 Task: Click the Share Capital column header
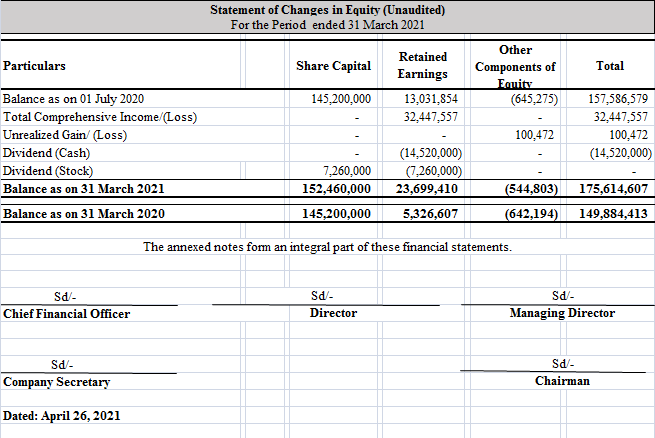[333, 66]
